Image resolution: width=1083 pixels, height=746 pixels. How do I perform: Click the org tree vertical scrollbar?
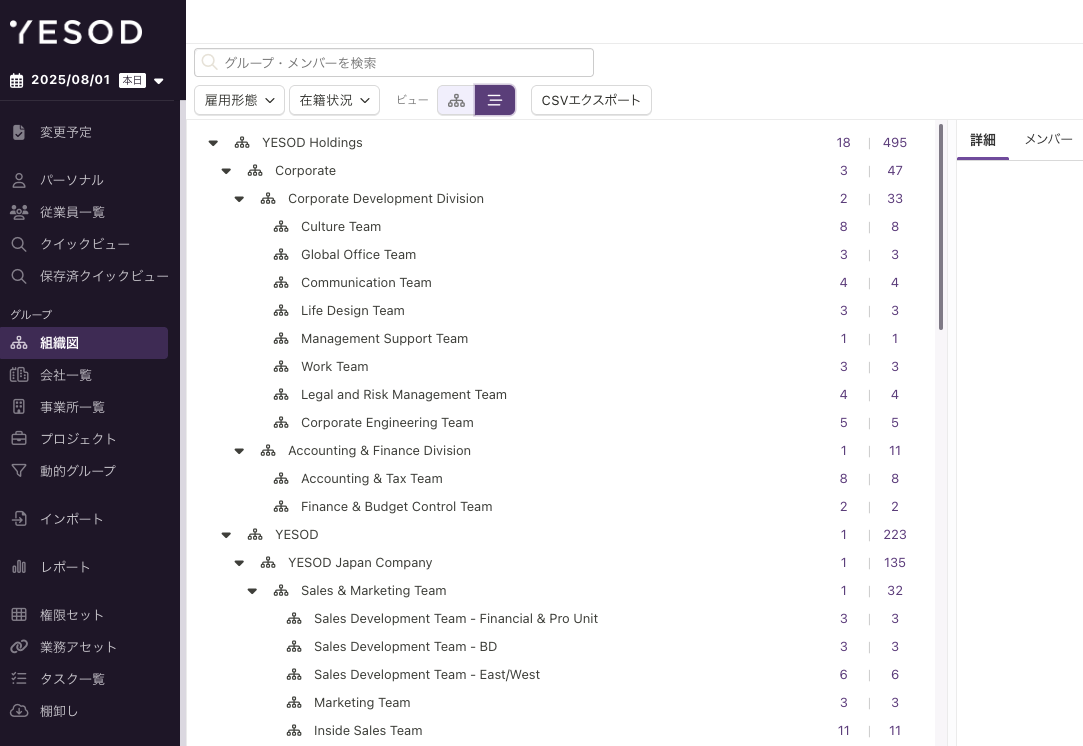pyautogui.click(x=941, y=227)
